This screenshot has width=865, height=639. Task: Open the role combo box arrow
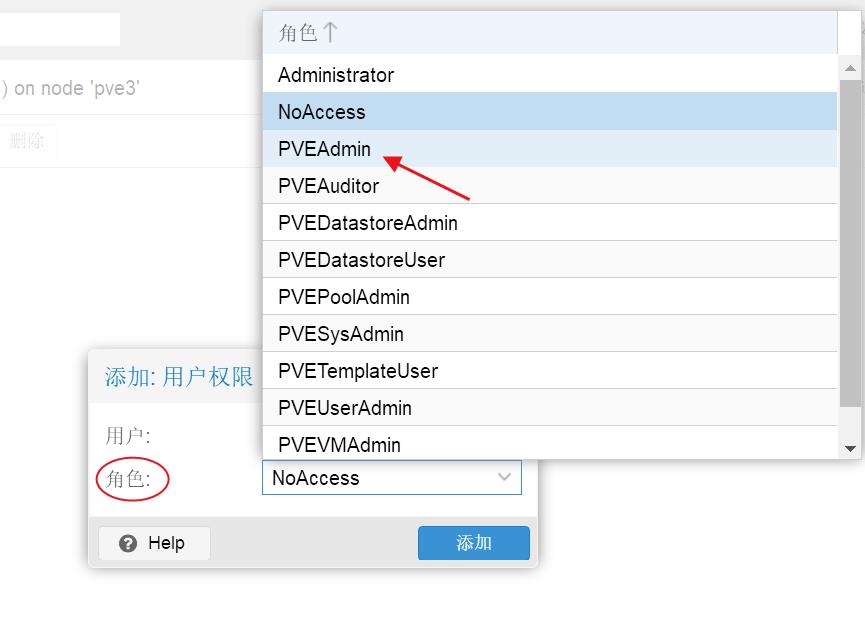click(504, 477)
